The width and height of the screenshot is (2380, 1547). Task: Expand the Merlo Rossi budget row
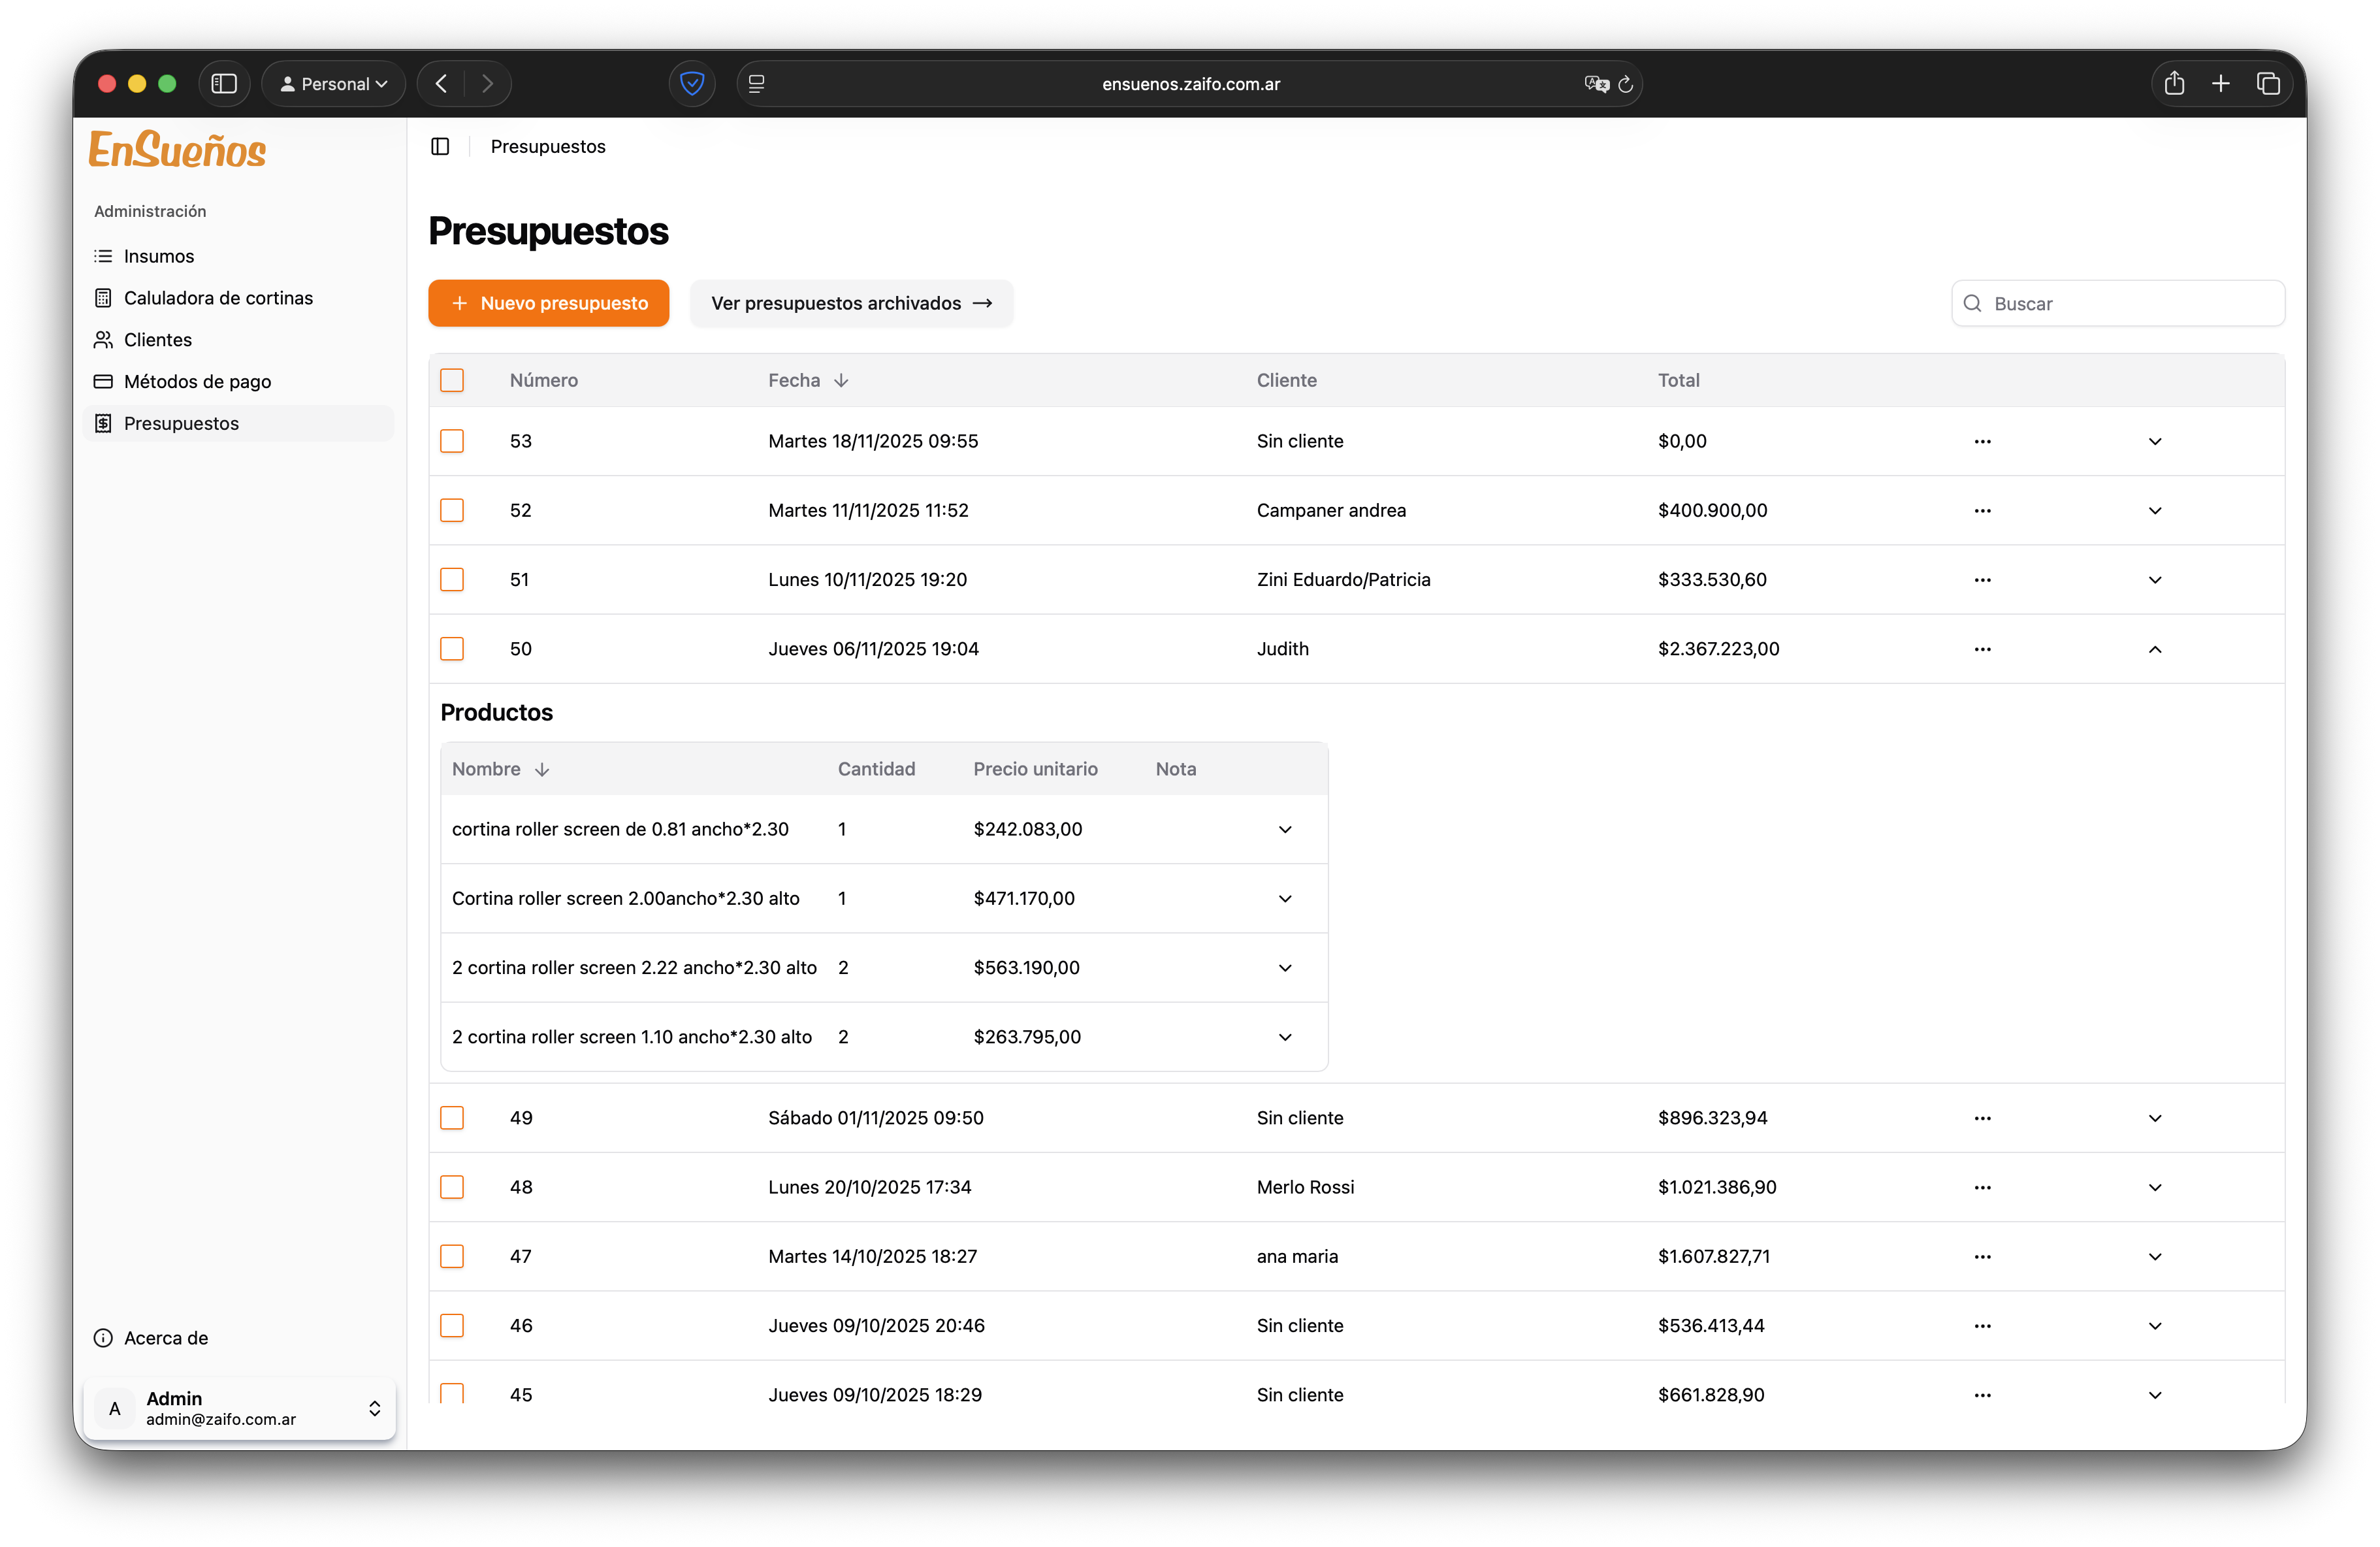(x=2154, y=1187)
